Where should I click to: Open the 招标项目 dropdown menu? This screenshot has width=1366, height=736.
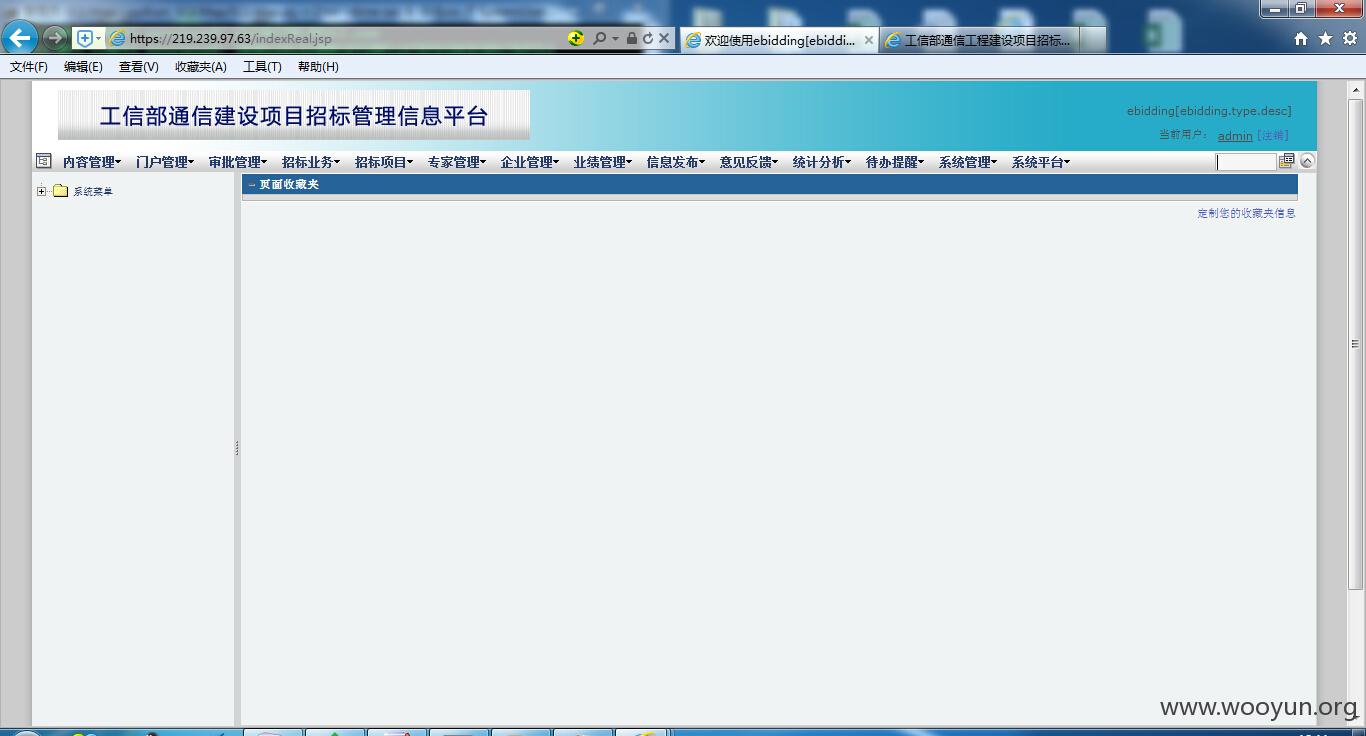coord(384,162)
